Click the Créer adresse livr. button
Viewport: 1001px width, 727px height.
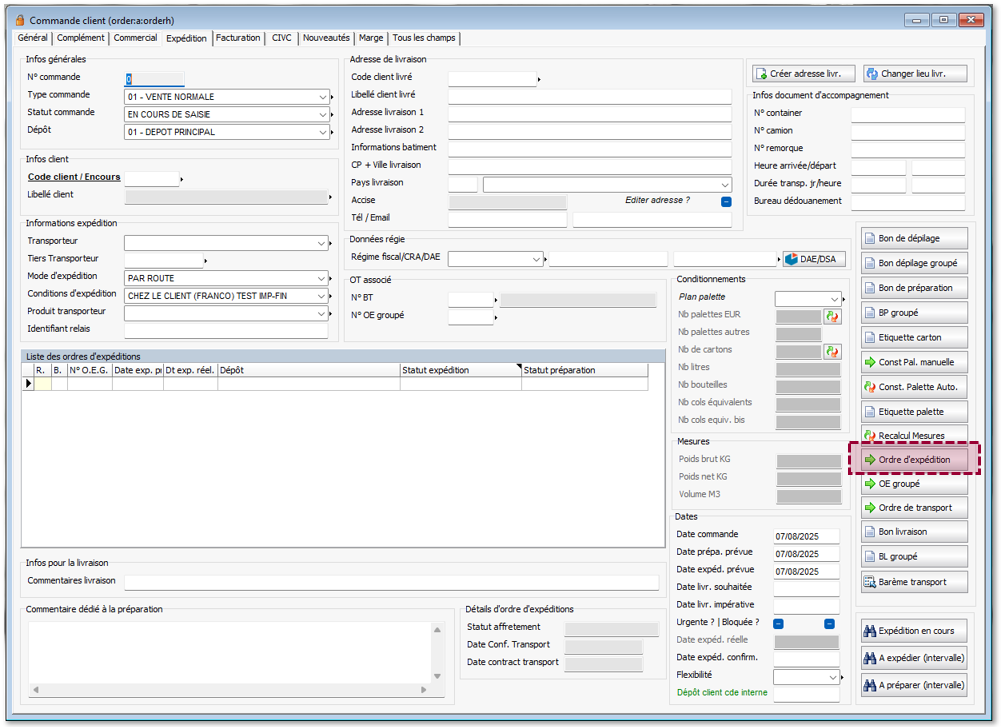coord(804,73)
